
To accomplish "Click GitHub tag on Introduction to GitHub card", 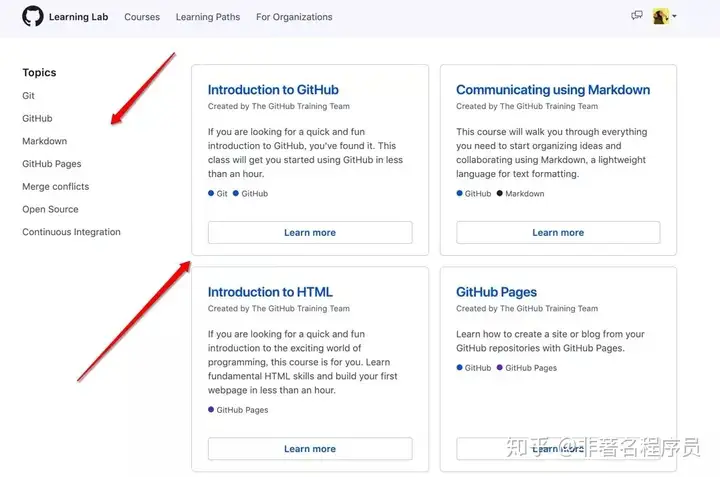I will 254,194.
